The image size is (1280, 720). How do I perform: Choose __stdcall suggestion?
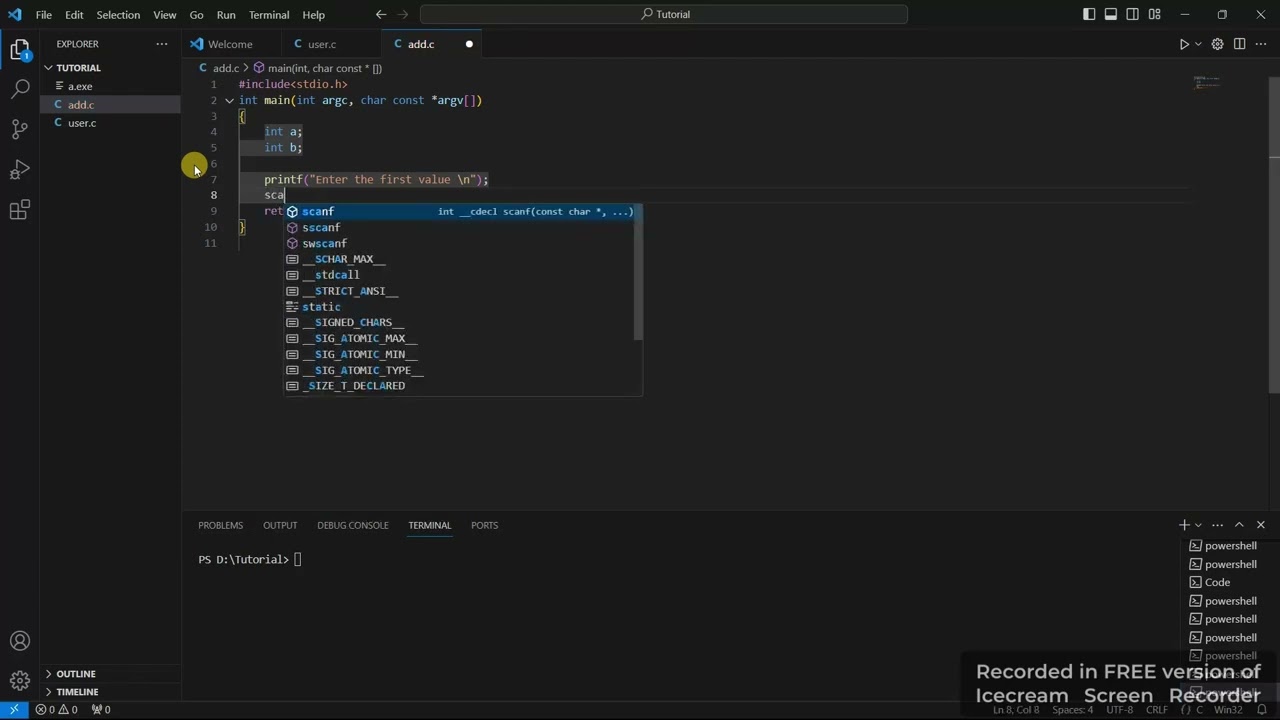(460, 275)
